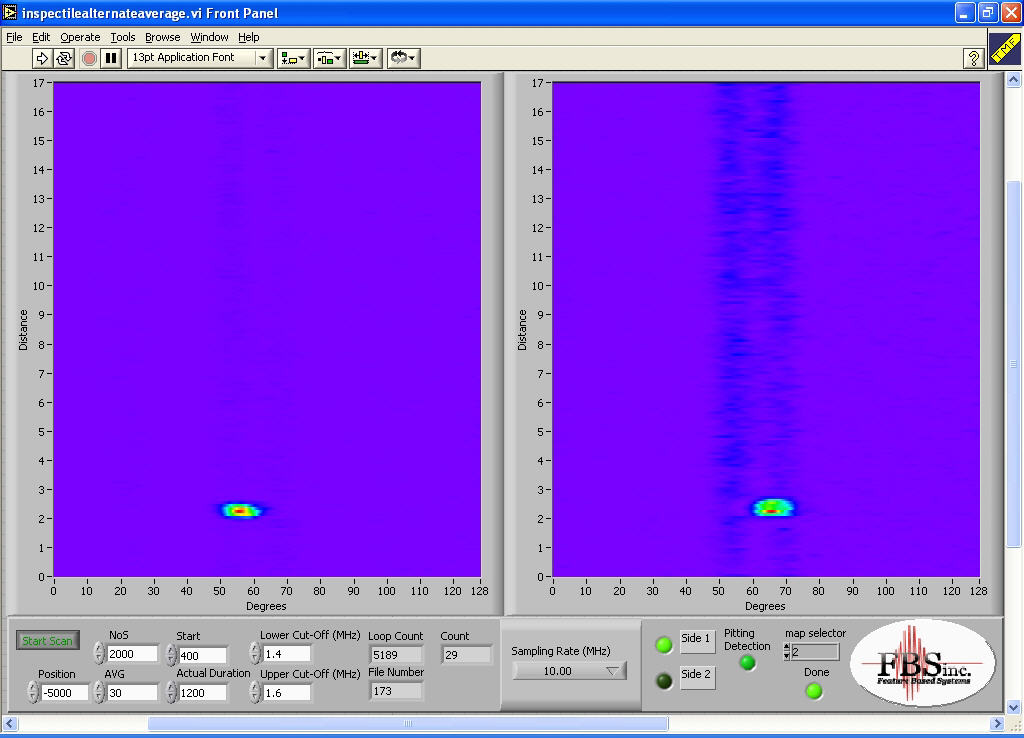The width and height of the screenshot is (1024, 738).
Task: Open the Align Objects tool
Action: 293,58
